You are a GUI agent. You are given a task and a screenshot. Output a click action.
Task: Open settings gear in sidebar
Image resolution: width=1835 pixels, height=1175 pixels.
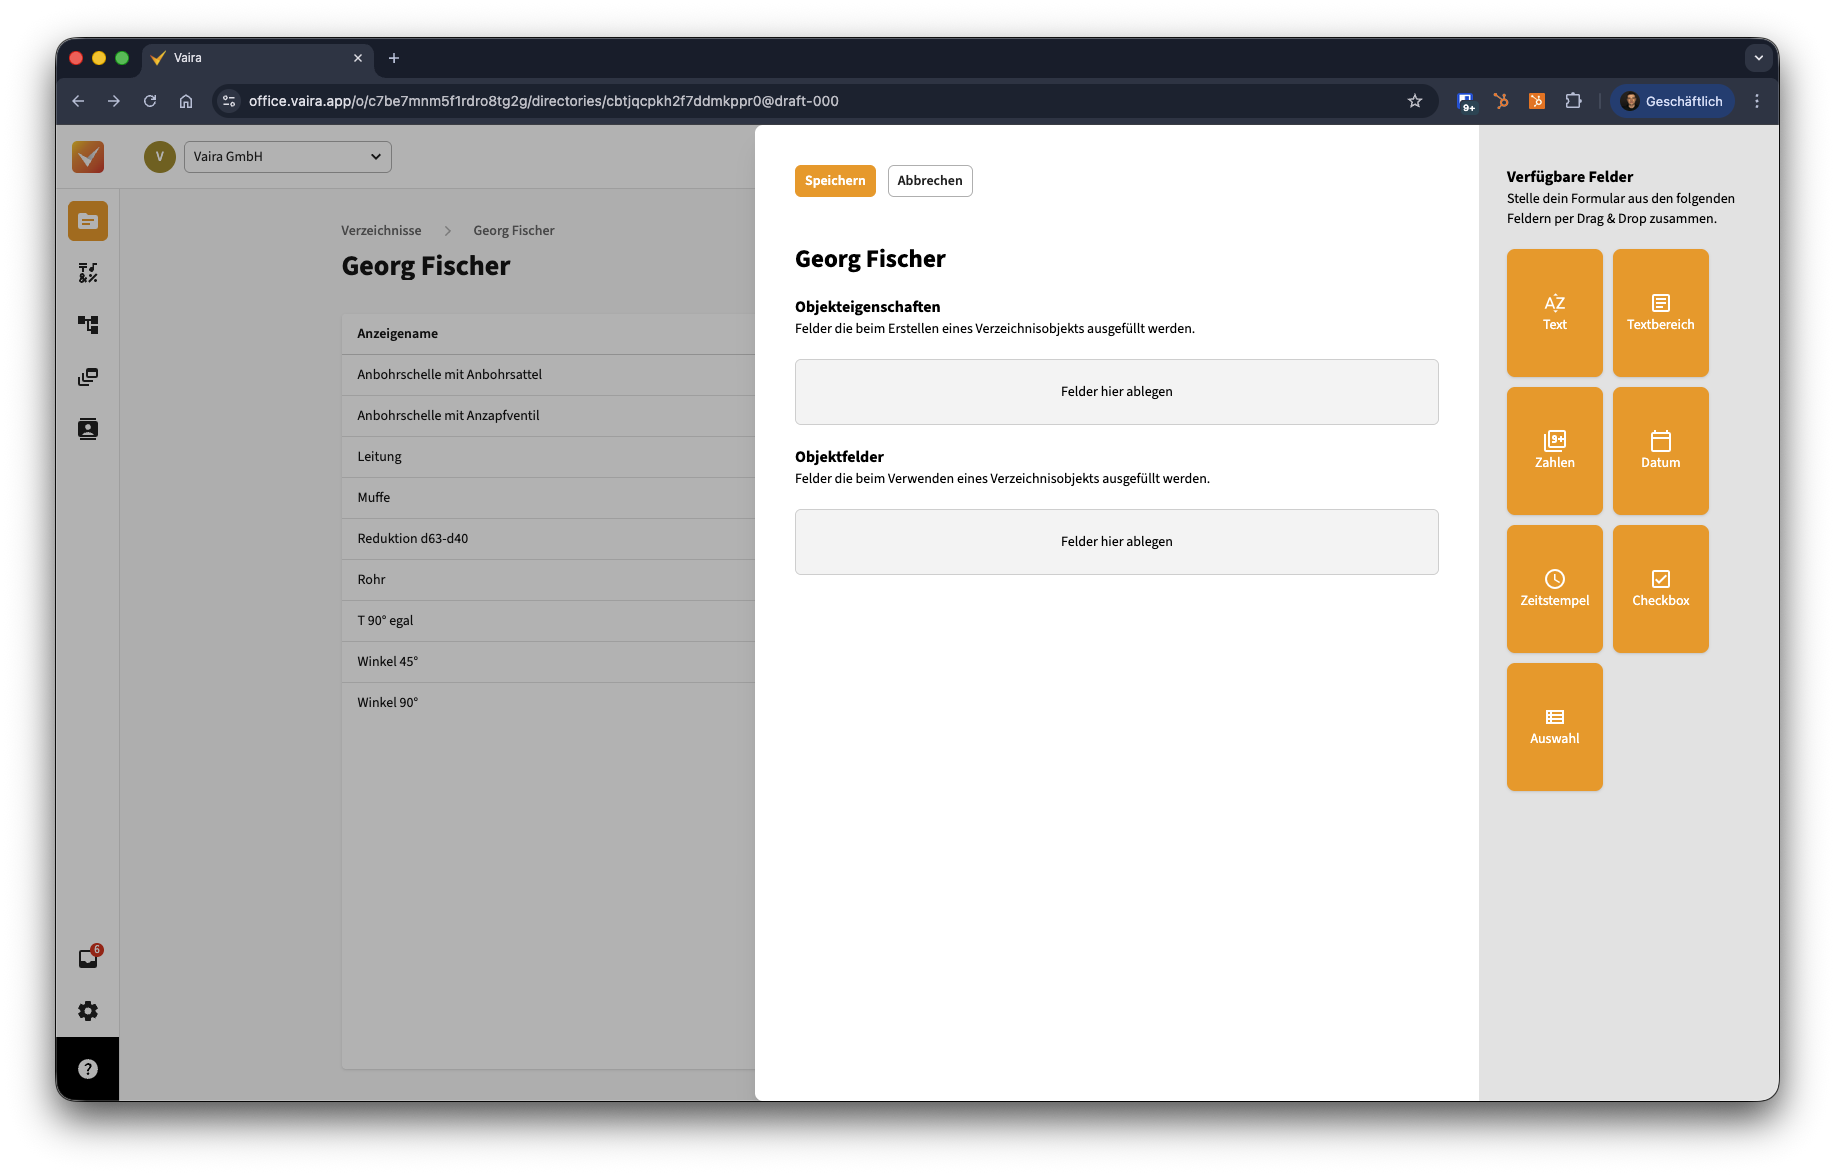coord(88,1011)
